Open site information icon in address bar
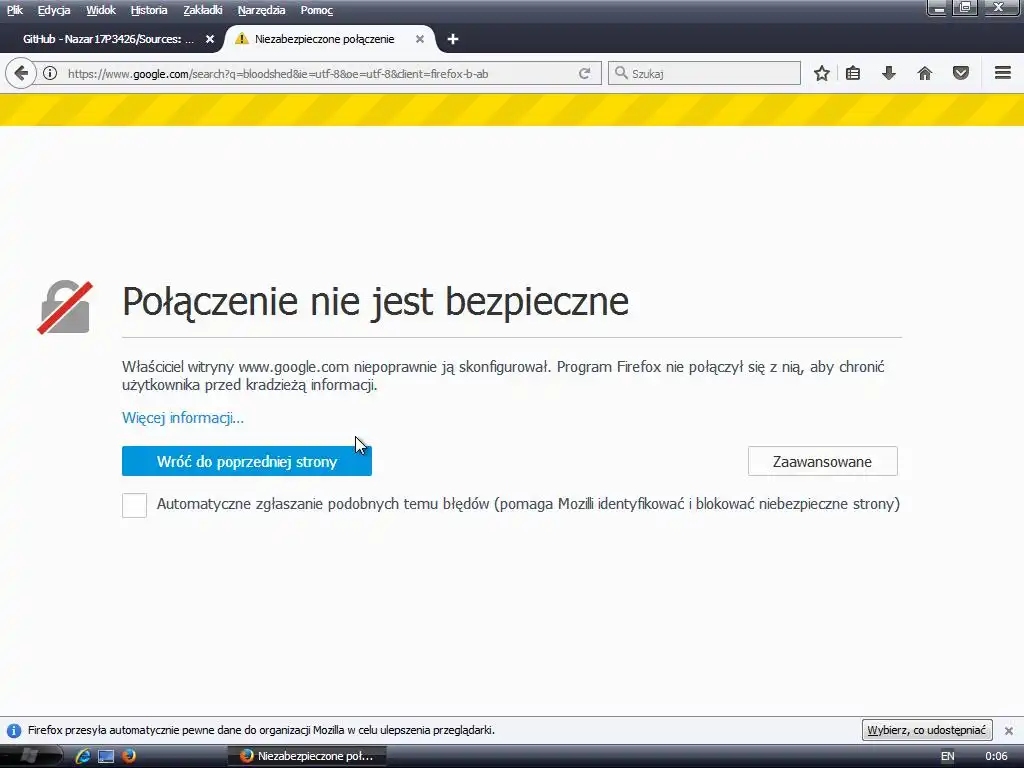Viewport: 1024px width, 768px height. (x=50, y=73)
